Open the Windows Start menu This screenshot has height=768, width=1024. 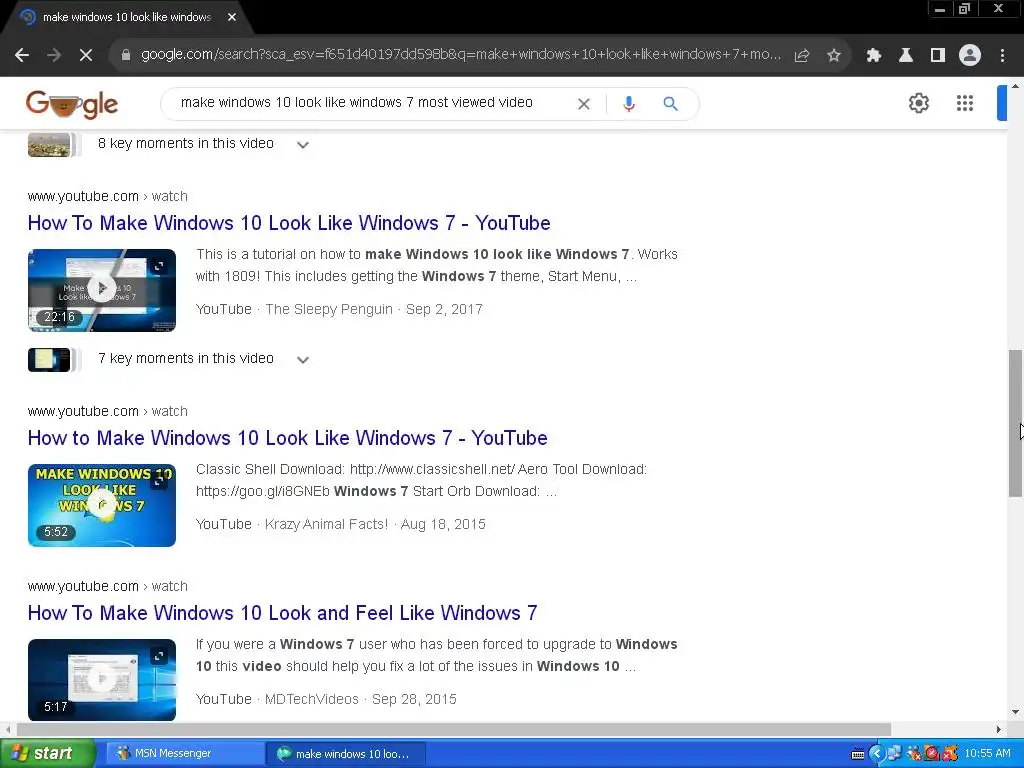47,754
